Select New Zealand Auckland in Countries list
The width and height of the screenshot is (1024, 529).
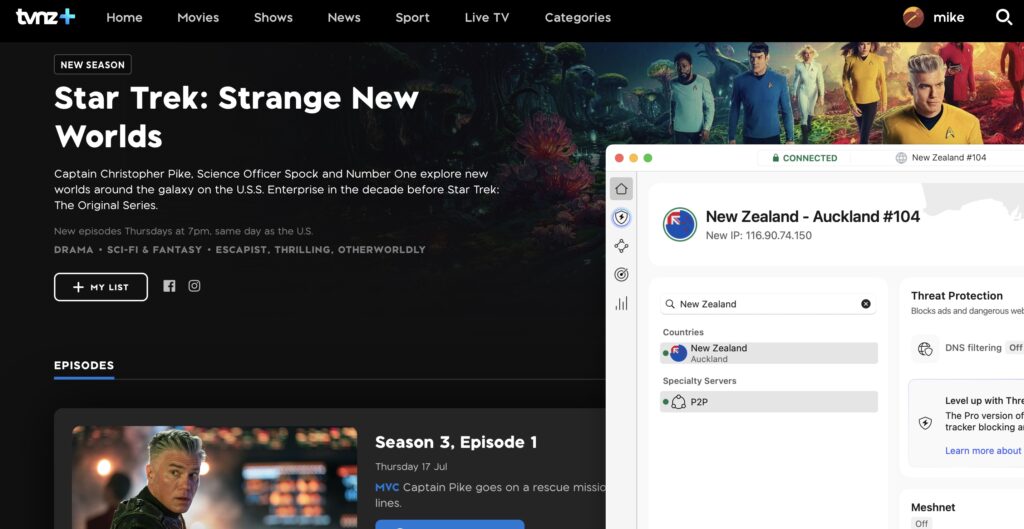[769, 353]
